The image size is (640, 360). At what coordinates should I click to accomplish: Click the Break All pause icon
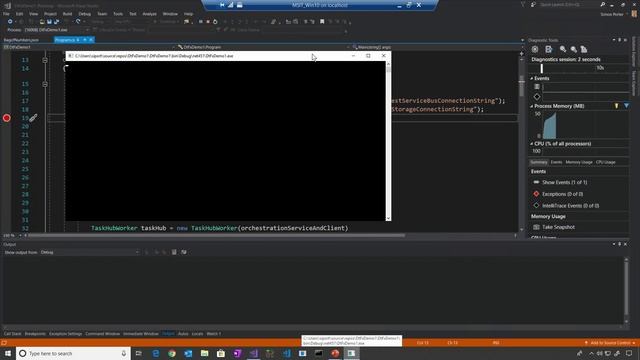200,22
